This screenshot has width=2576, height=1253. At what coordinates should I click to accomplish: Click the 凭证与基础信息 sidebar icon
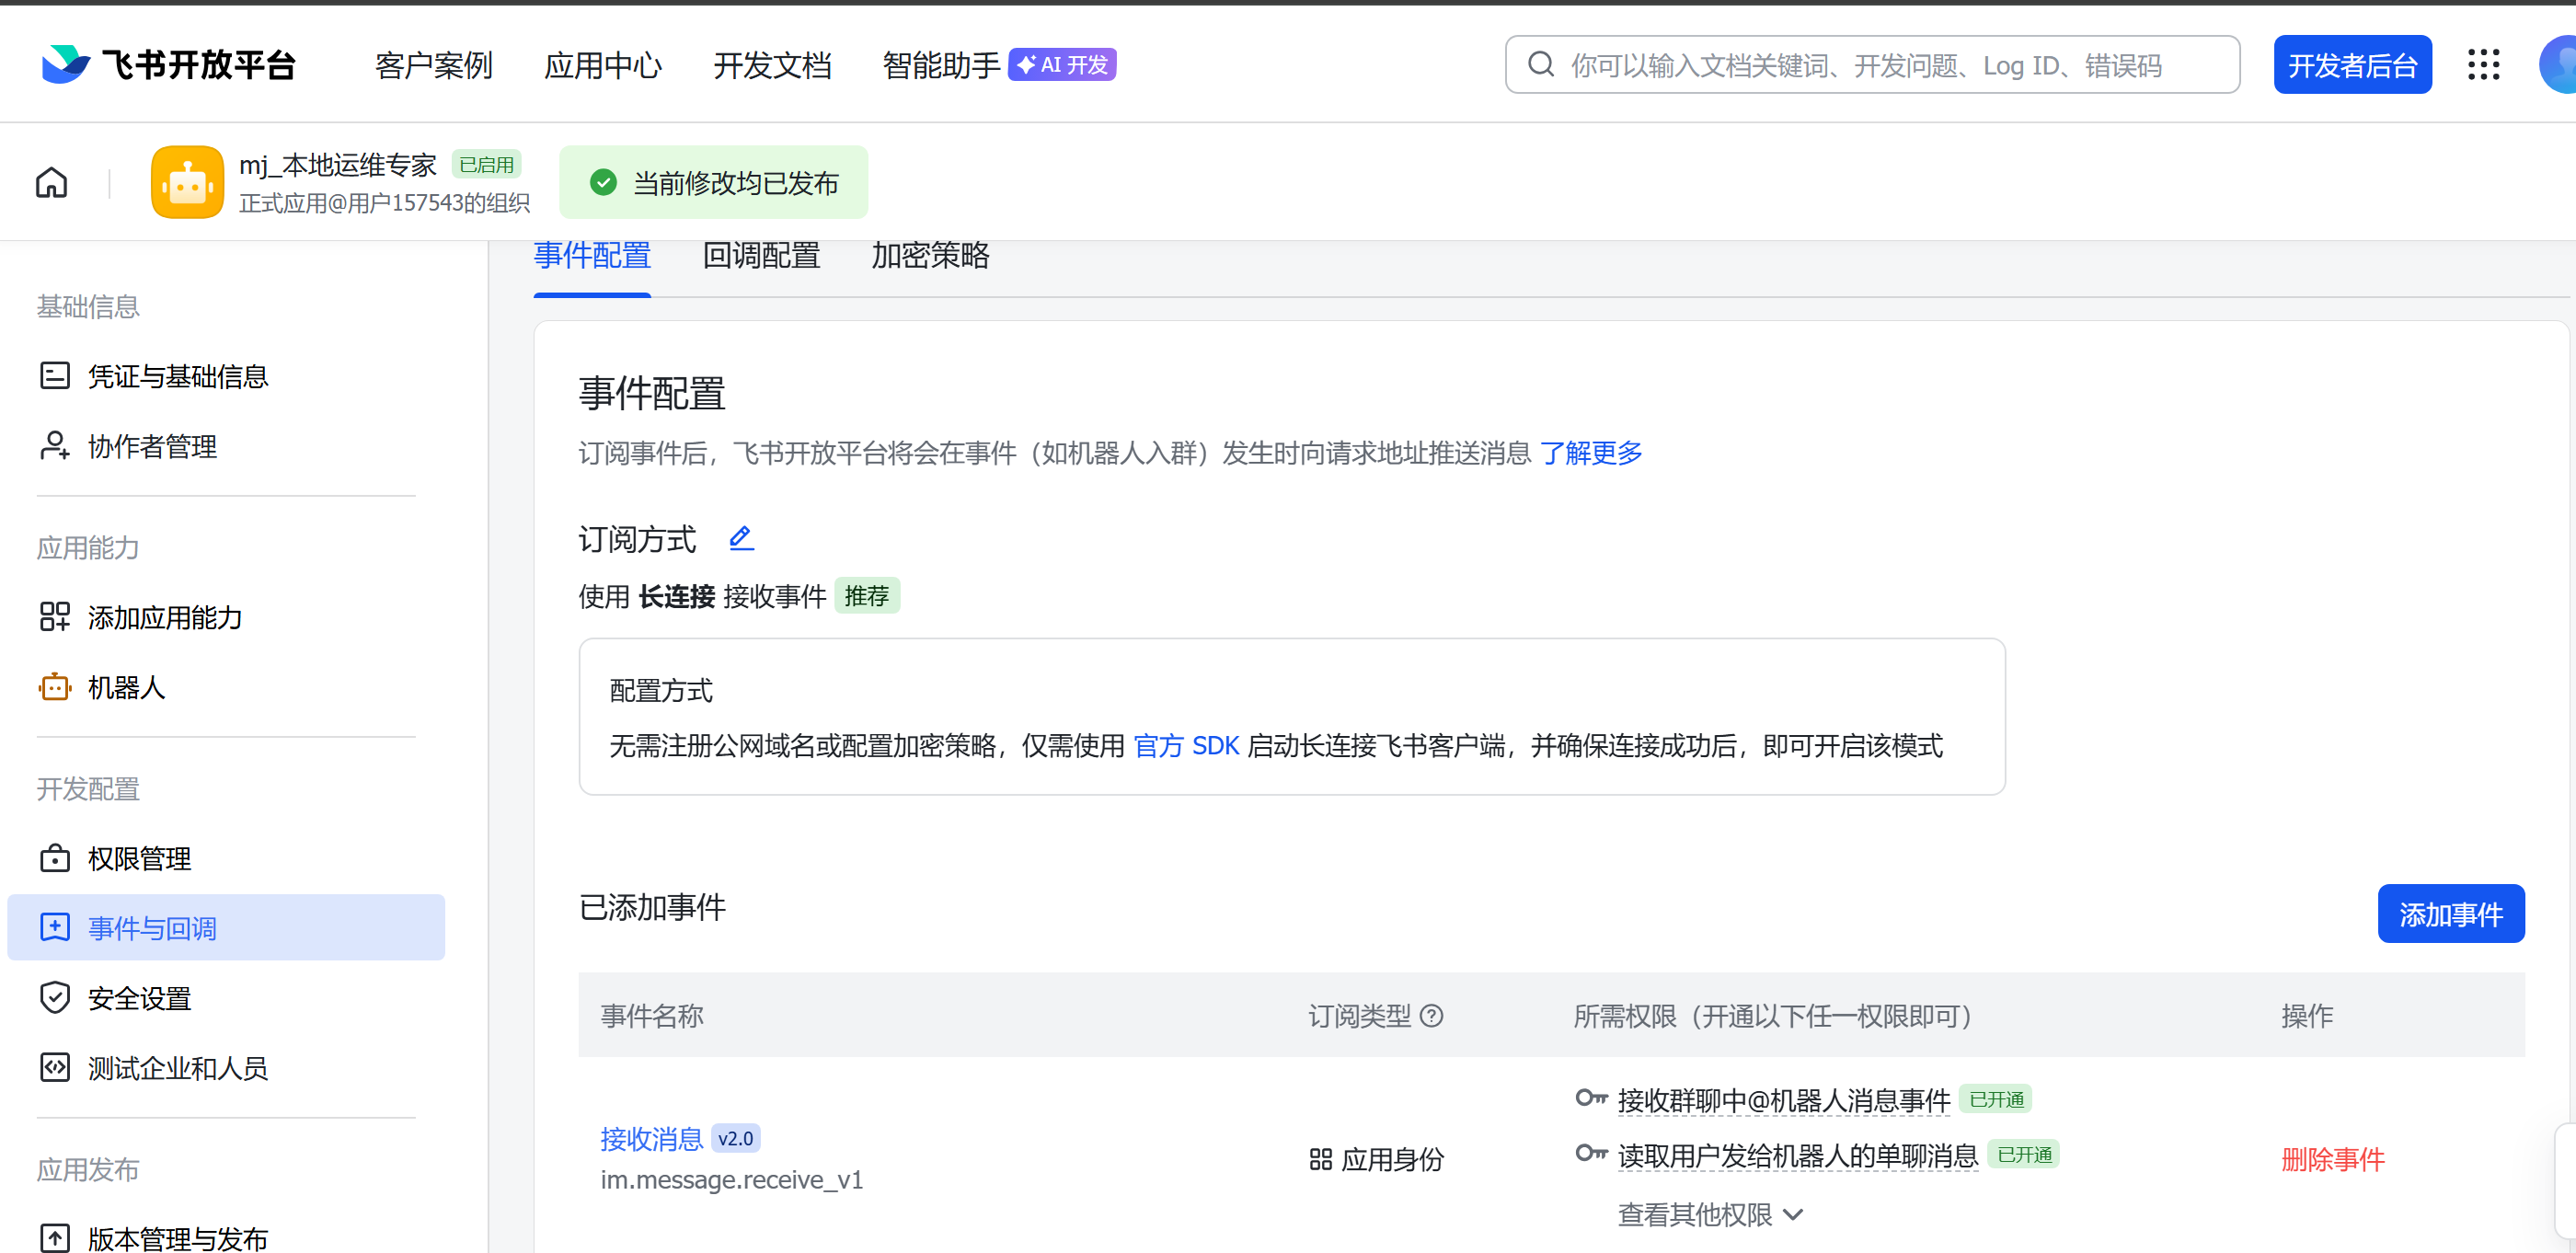(55, 376)
